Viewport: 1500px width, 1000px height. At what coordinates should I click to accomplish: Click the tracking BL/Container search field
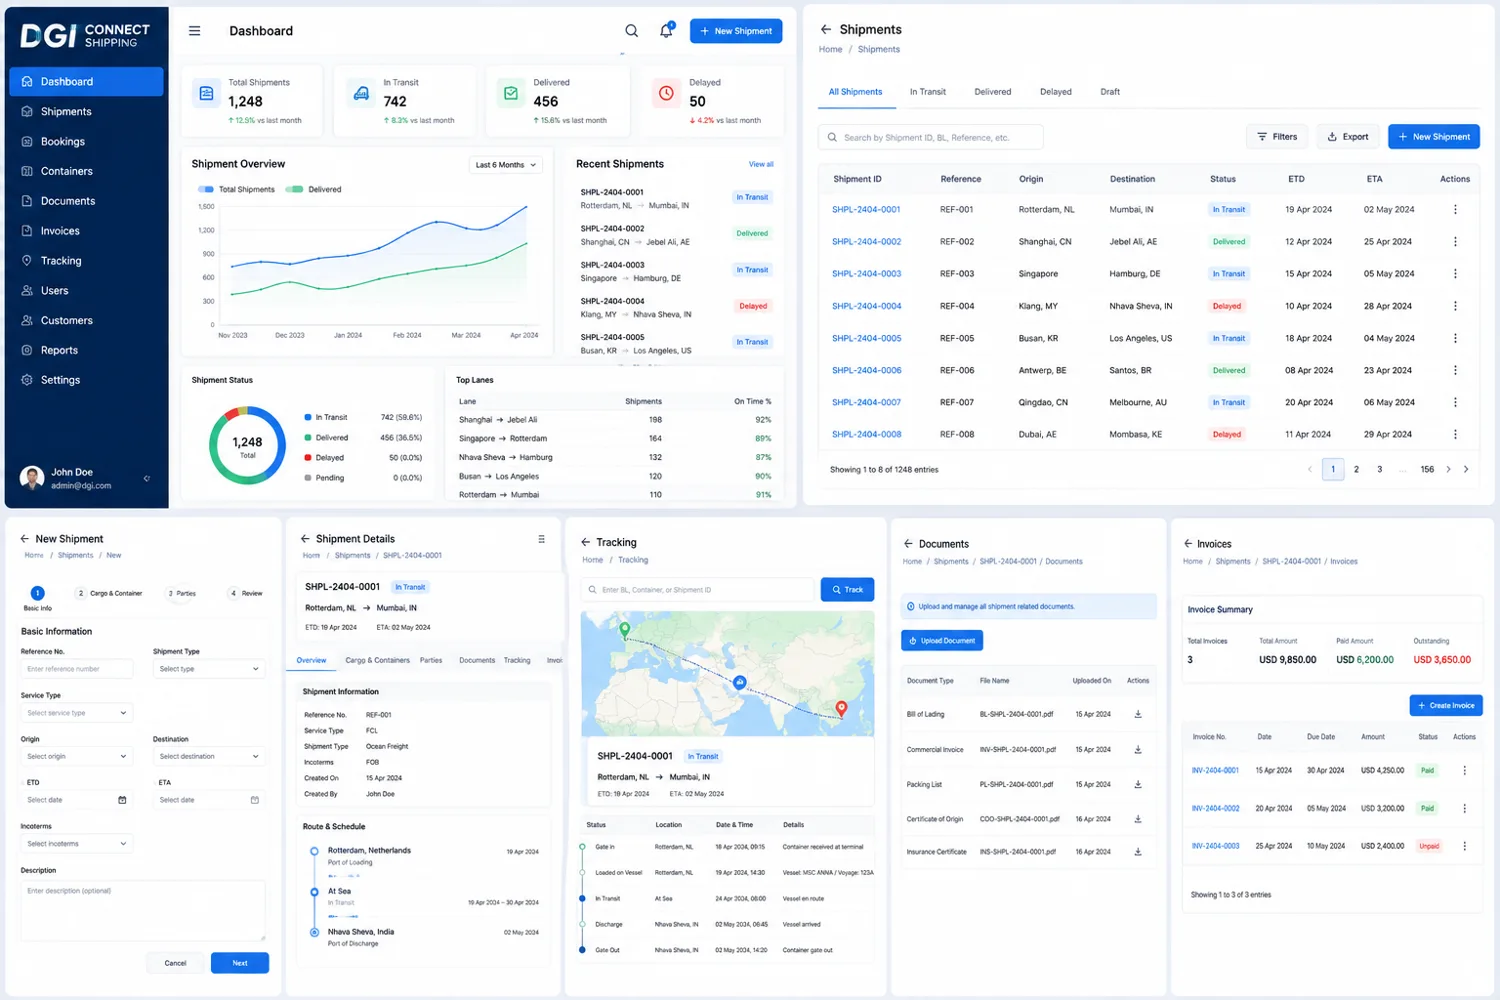[x=697, y=590]
